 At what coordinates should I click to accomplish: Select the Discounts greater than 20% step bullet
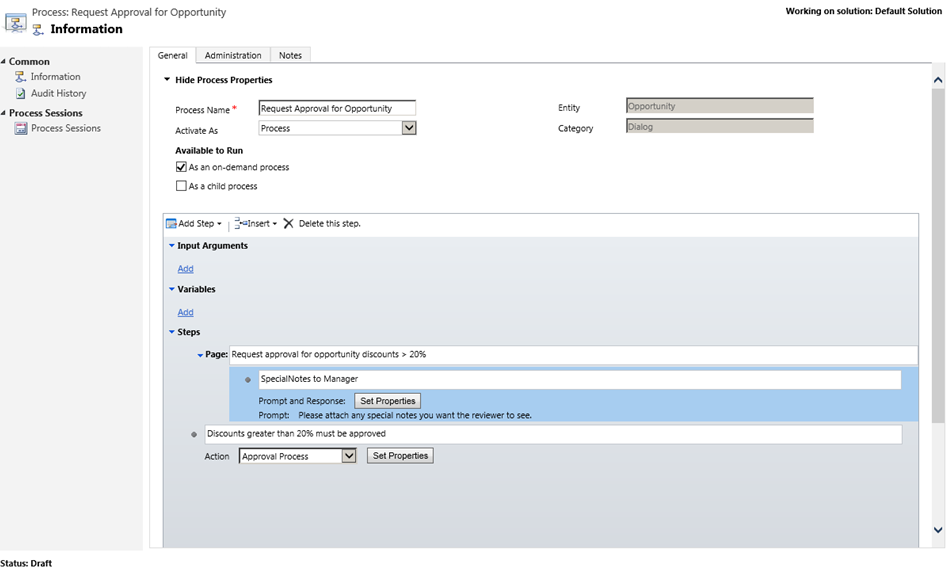pos(194,434)
